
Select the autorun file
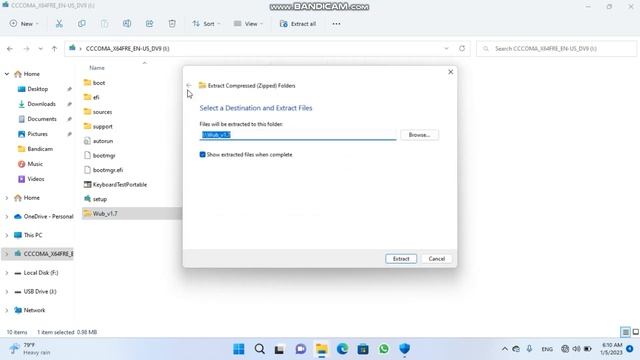click(102, 141)
